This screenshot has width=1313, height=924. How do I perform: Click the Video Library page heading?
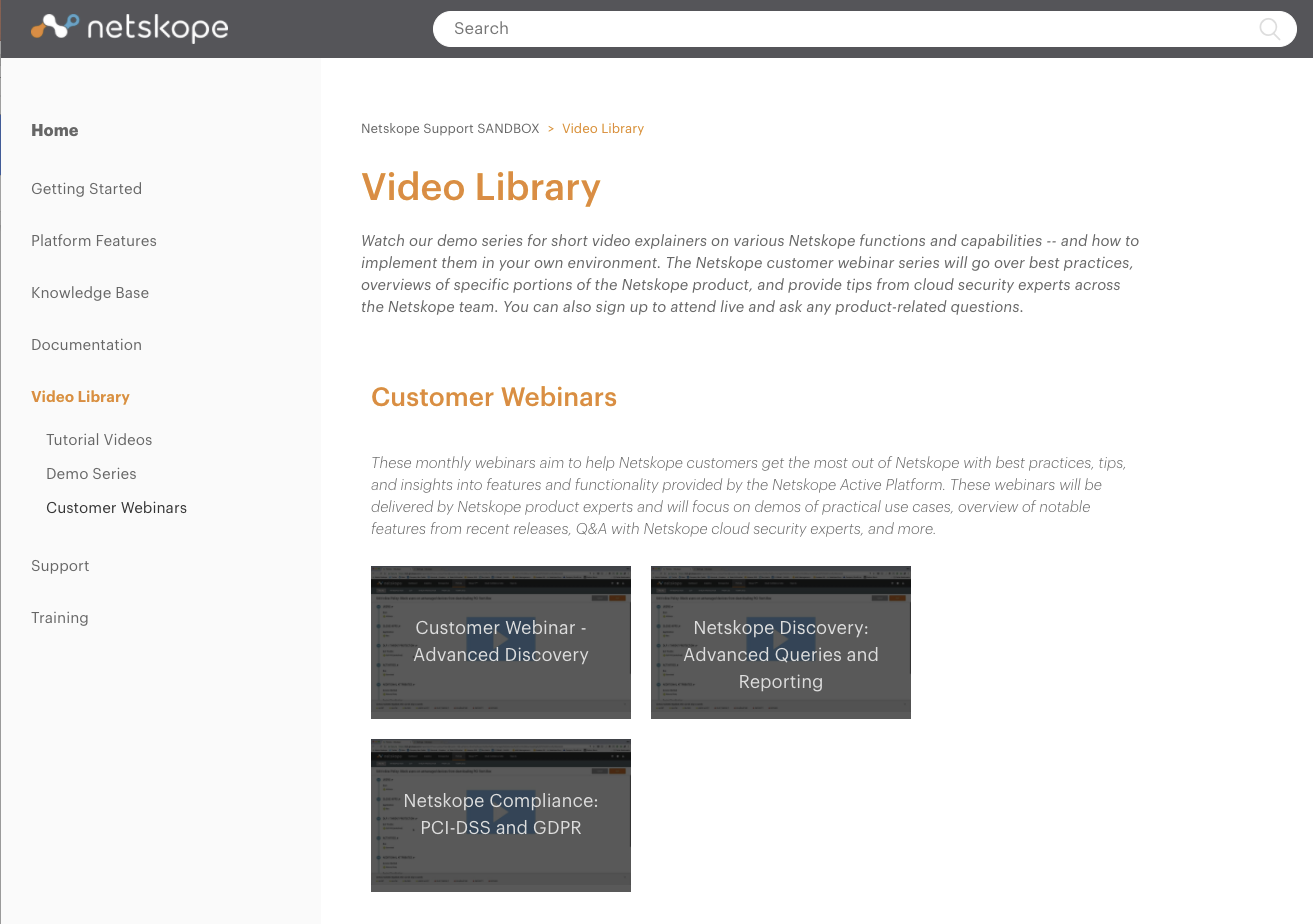coord(481,187)
